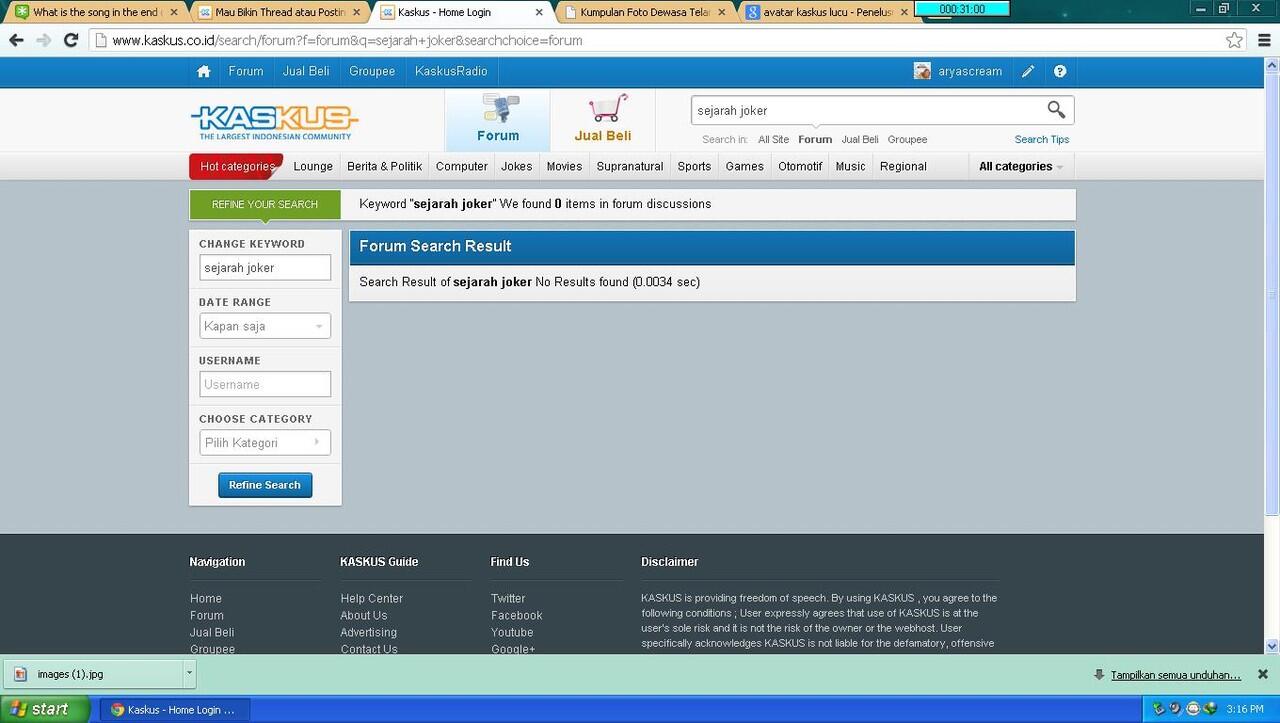Open Search Tips link
This screenshot has height=723, width=1280.
pyautogui.click(x=1042, y=140)
